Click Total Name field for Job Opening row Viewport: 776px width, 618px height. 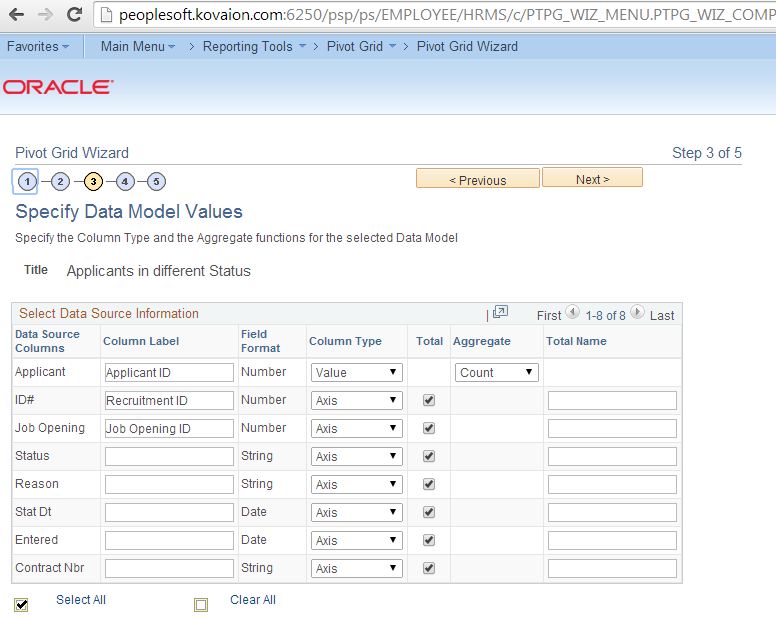point(612,428)
